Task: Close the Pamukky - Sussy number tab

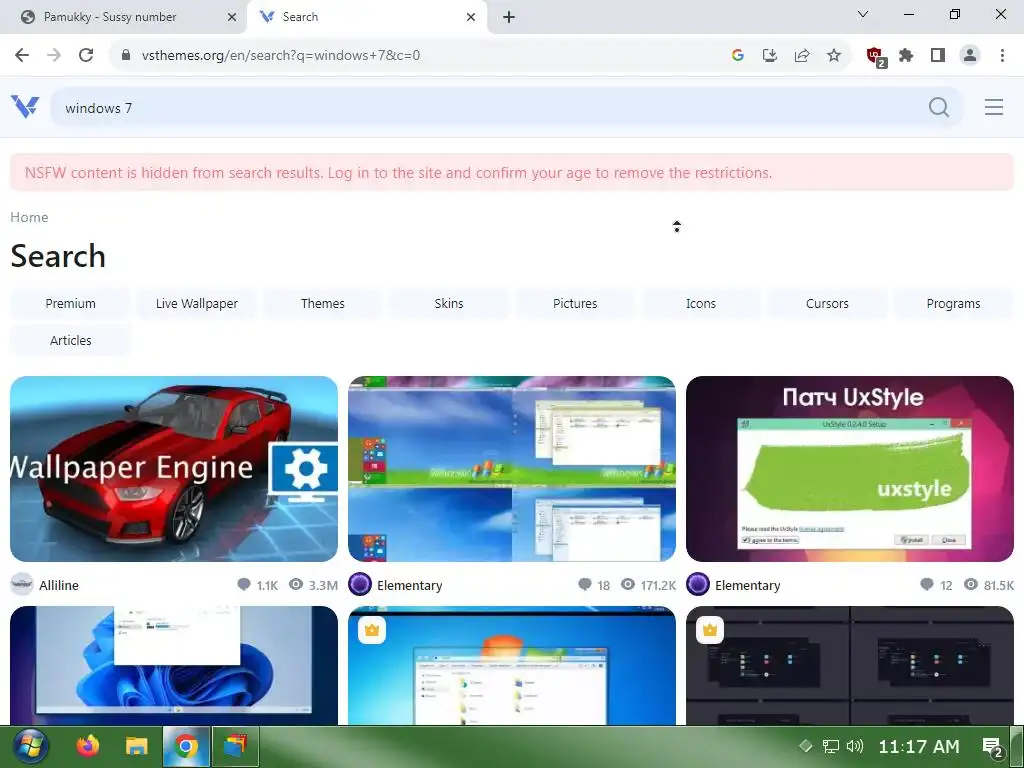Action: pos(231,17)
